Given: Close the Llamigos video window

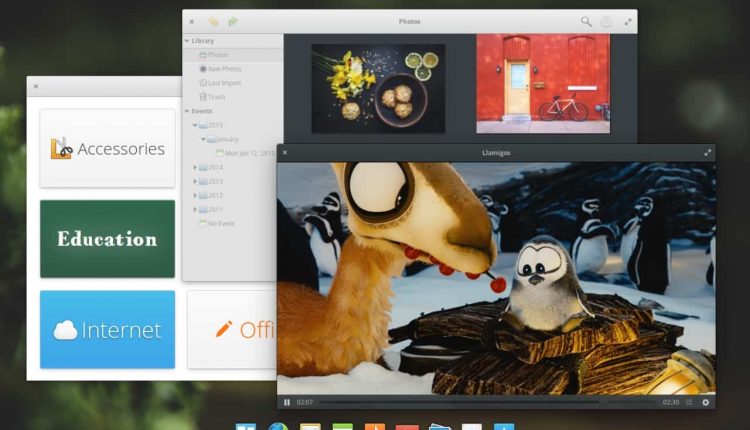Looking at the screenshot, I should point(285,153).
